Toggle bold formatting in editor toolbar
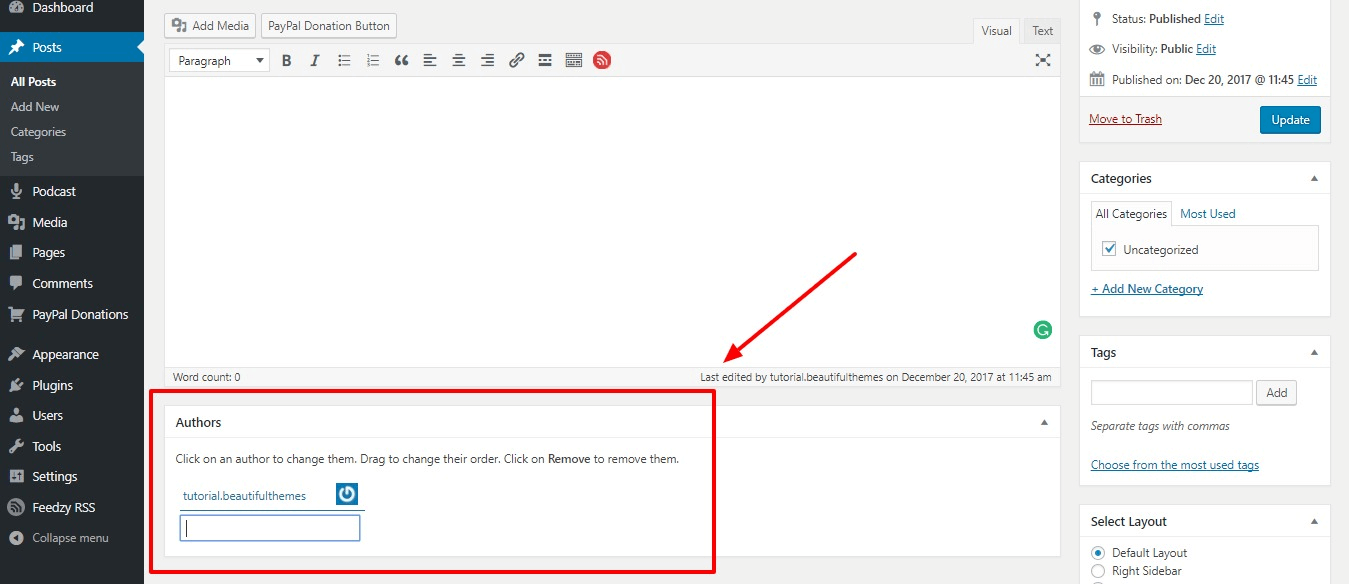 [x=287, y=61]
